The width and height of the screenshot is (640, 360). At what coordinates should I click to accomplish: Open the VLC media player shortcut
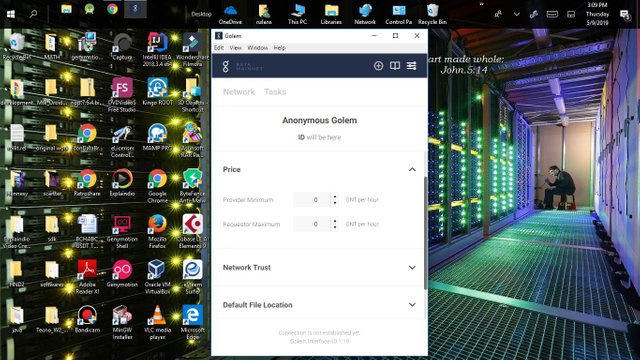coord(157,322)
